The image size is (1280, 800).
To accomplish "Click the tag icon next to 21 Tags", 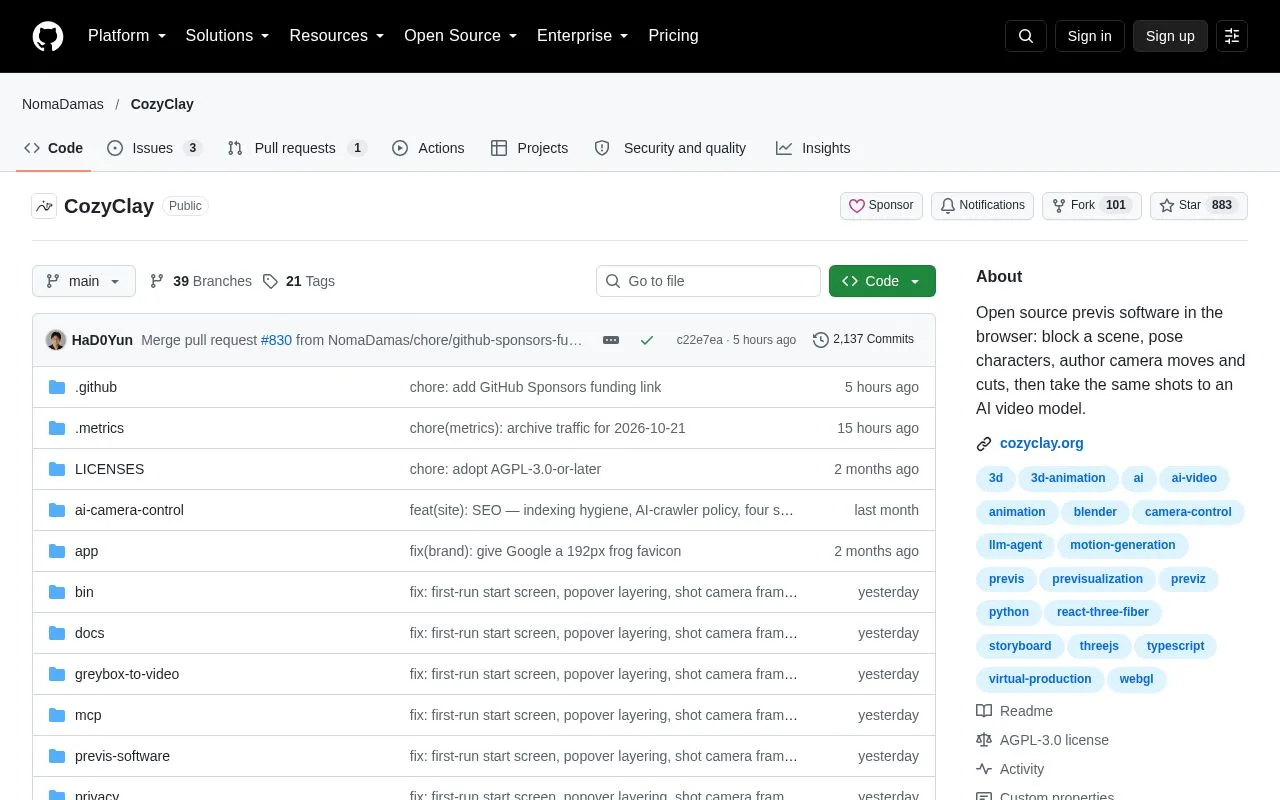I will pyautogui.click(x=270, y=281).
